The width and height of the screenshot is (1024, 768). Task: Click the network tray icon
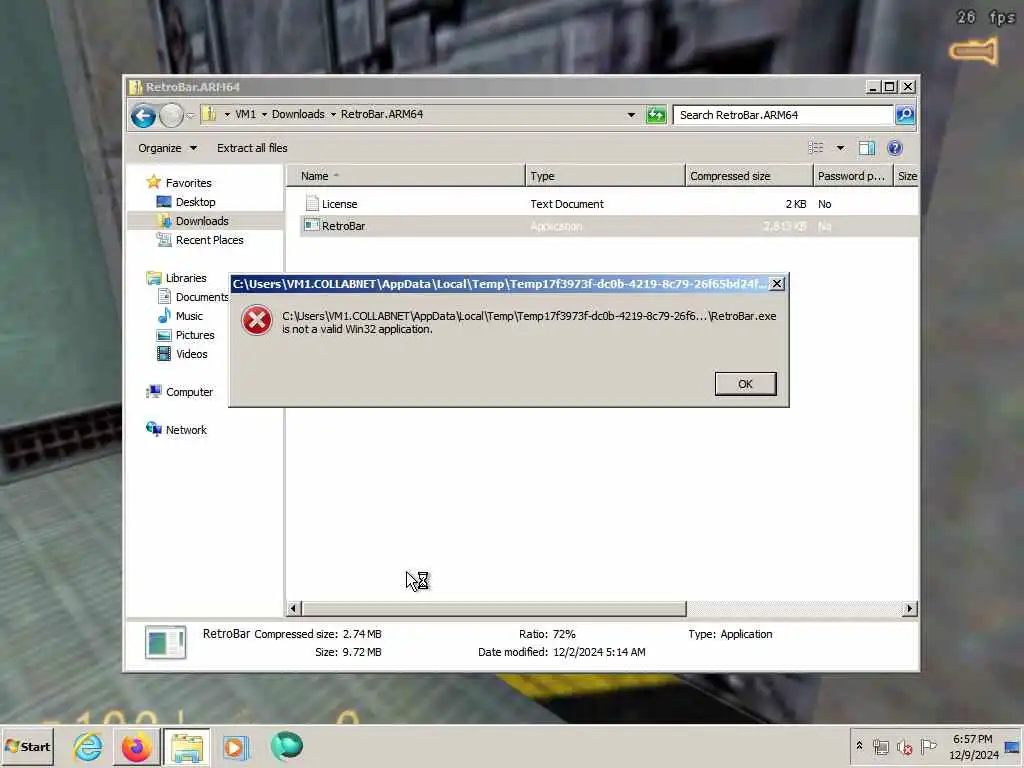coord(881,747)
